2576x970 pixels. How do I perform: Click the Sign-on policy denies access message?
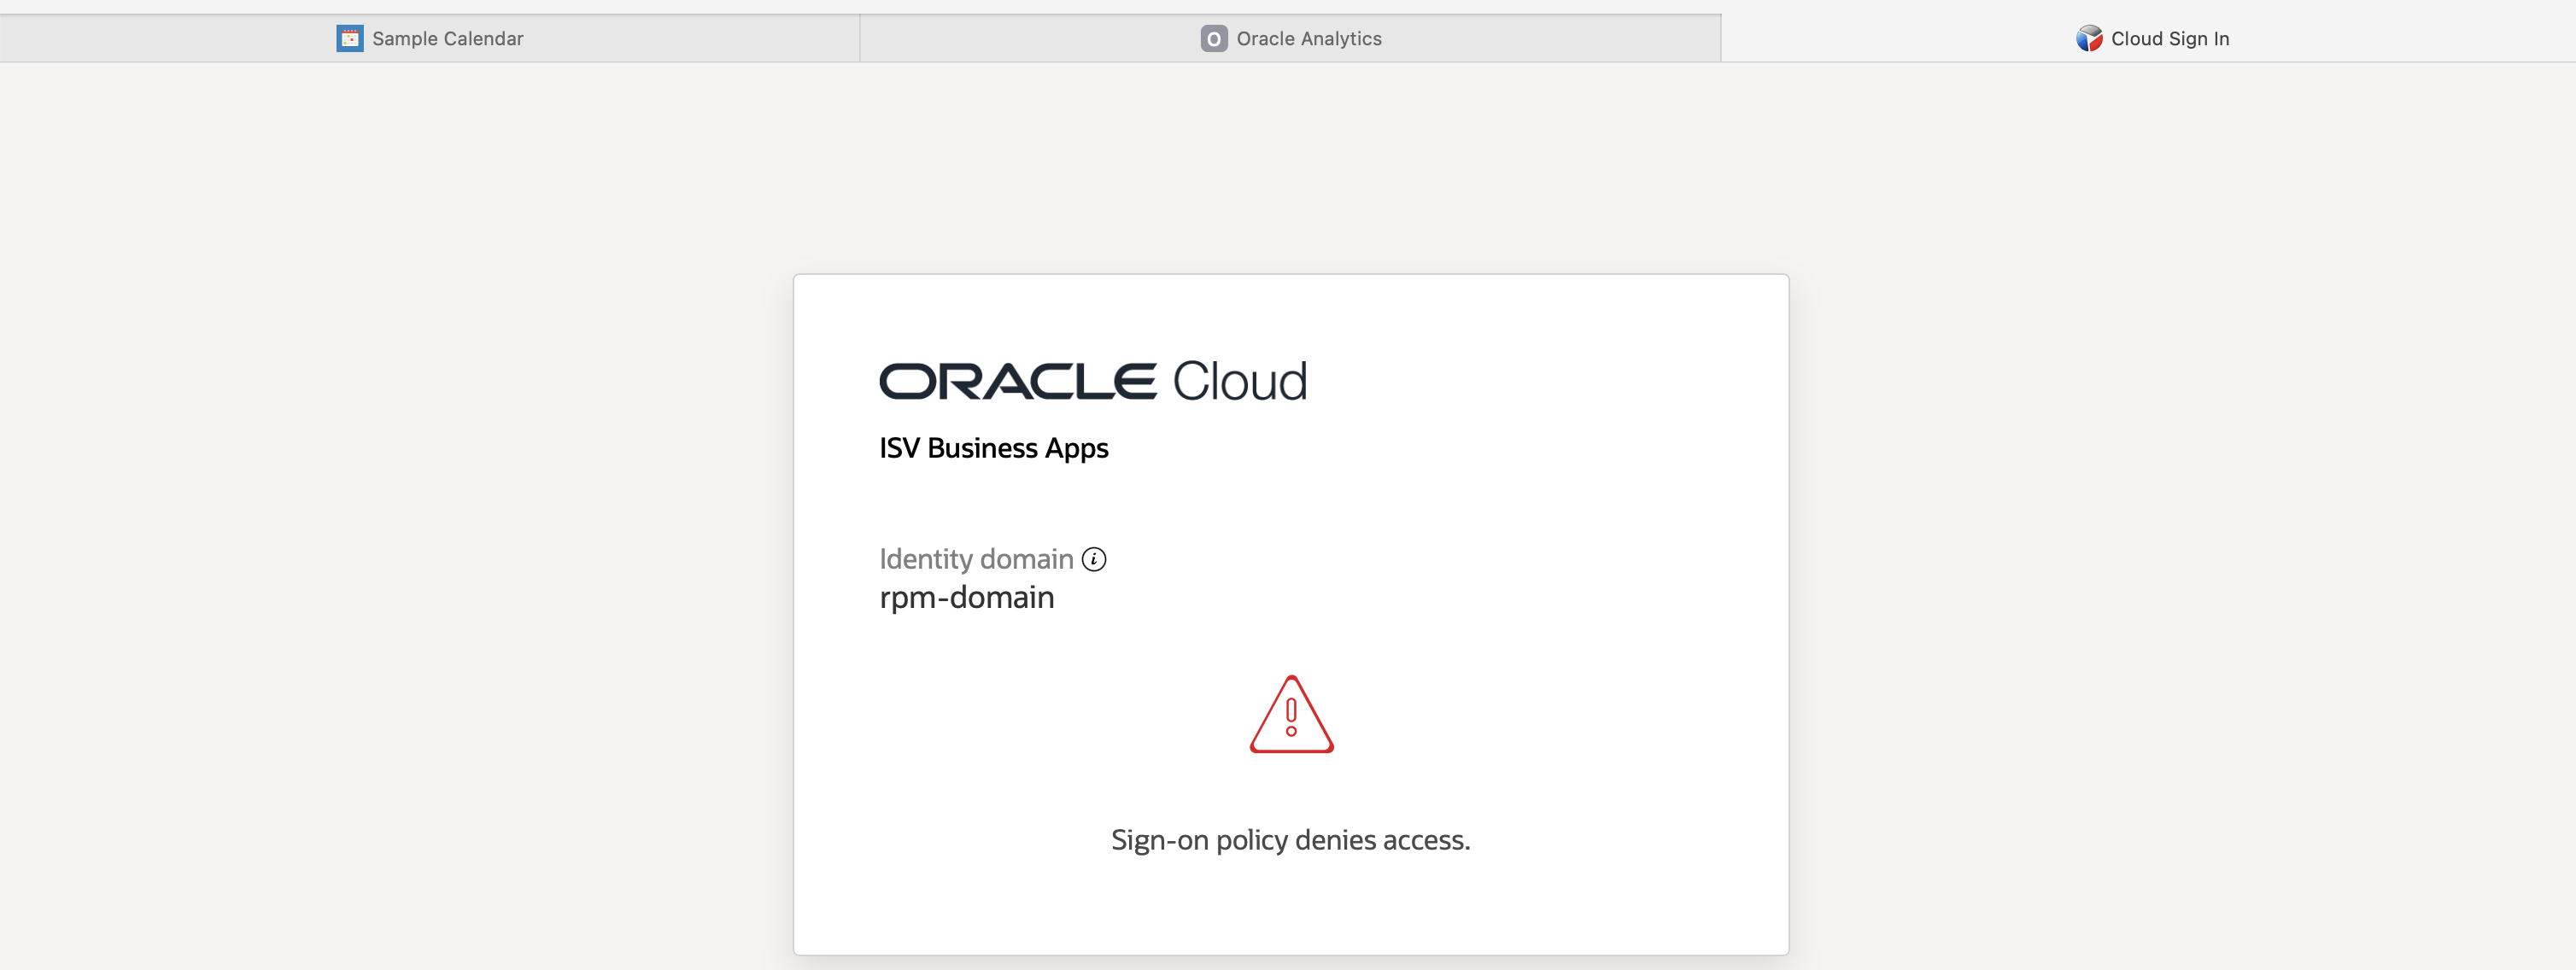[1290, 840]
